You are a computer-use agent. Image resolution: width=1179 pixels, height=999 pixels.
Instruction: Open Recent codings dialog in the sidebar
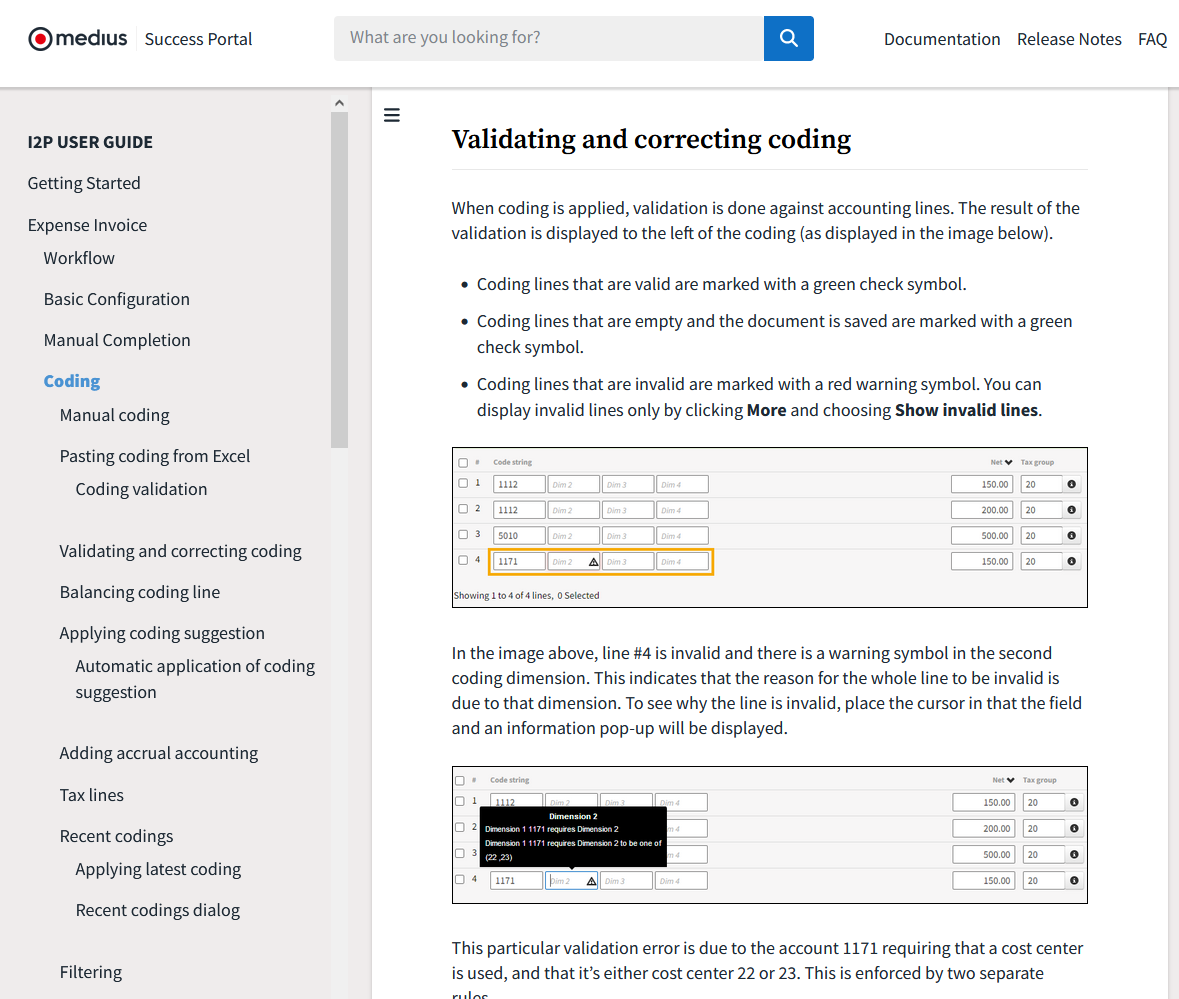158,910
